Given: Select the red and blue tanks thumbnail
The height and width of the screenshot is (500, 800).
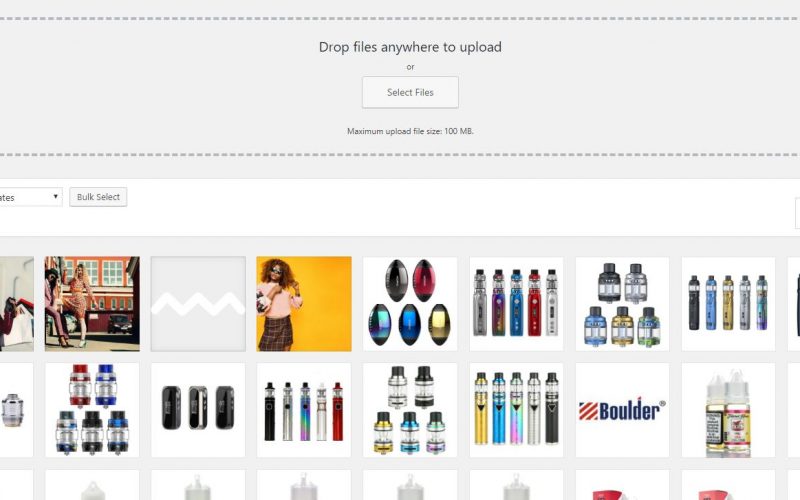Looking at the screenshot, I should 92,410.
